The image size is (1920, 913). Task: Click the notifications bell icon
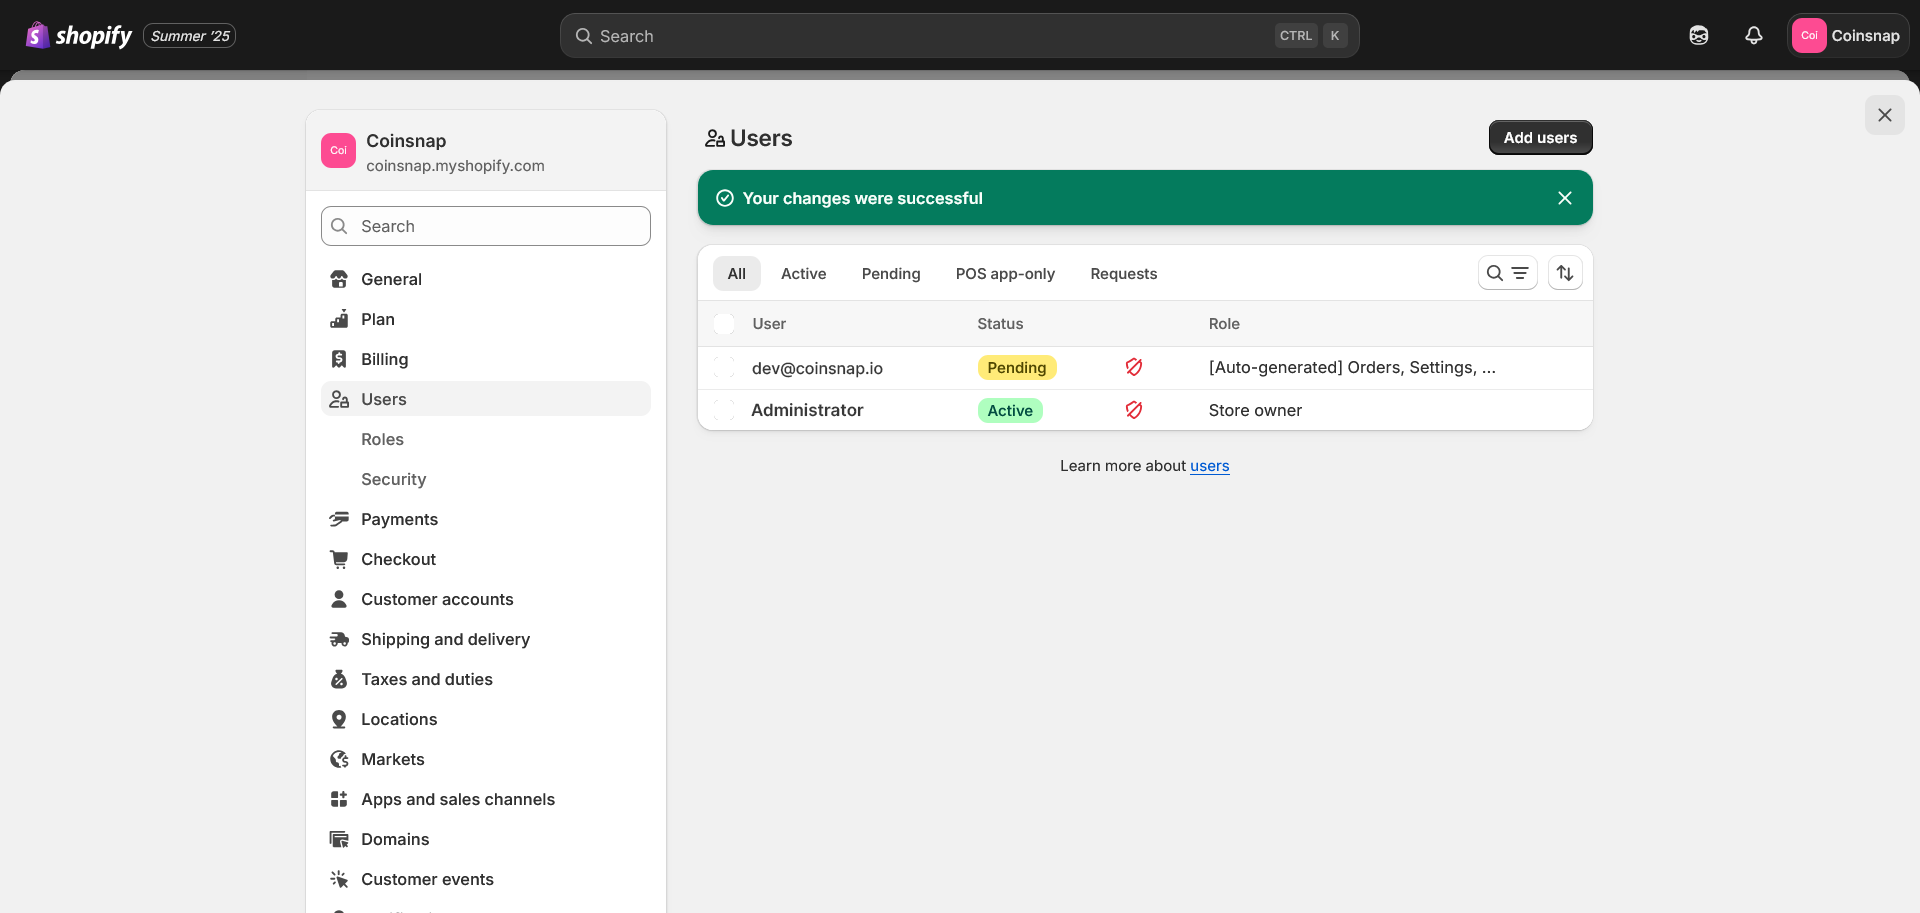pos(1753,36)
